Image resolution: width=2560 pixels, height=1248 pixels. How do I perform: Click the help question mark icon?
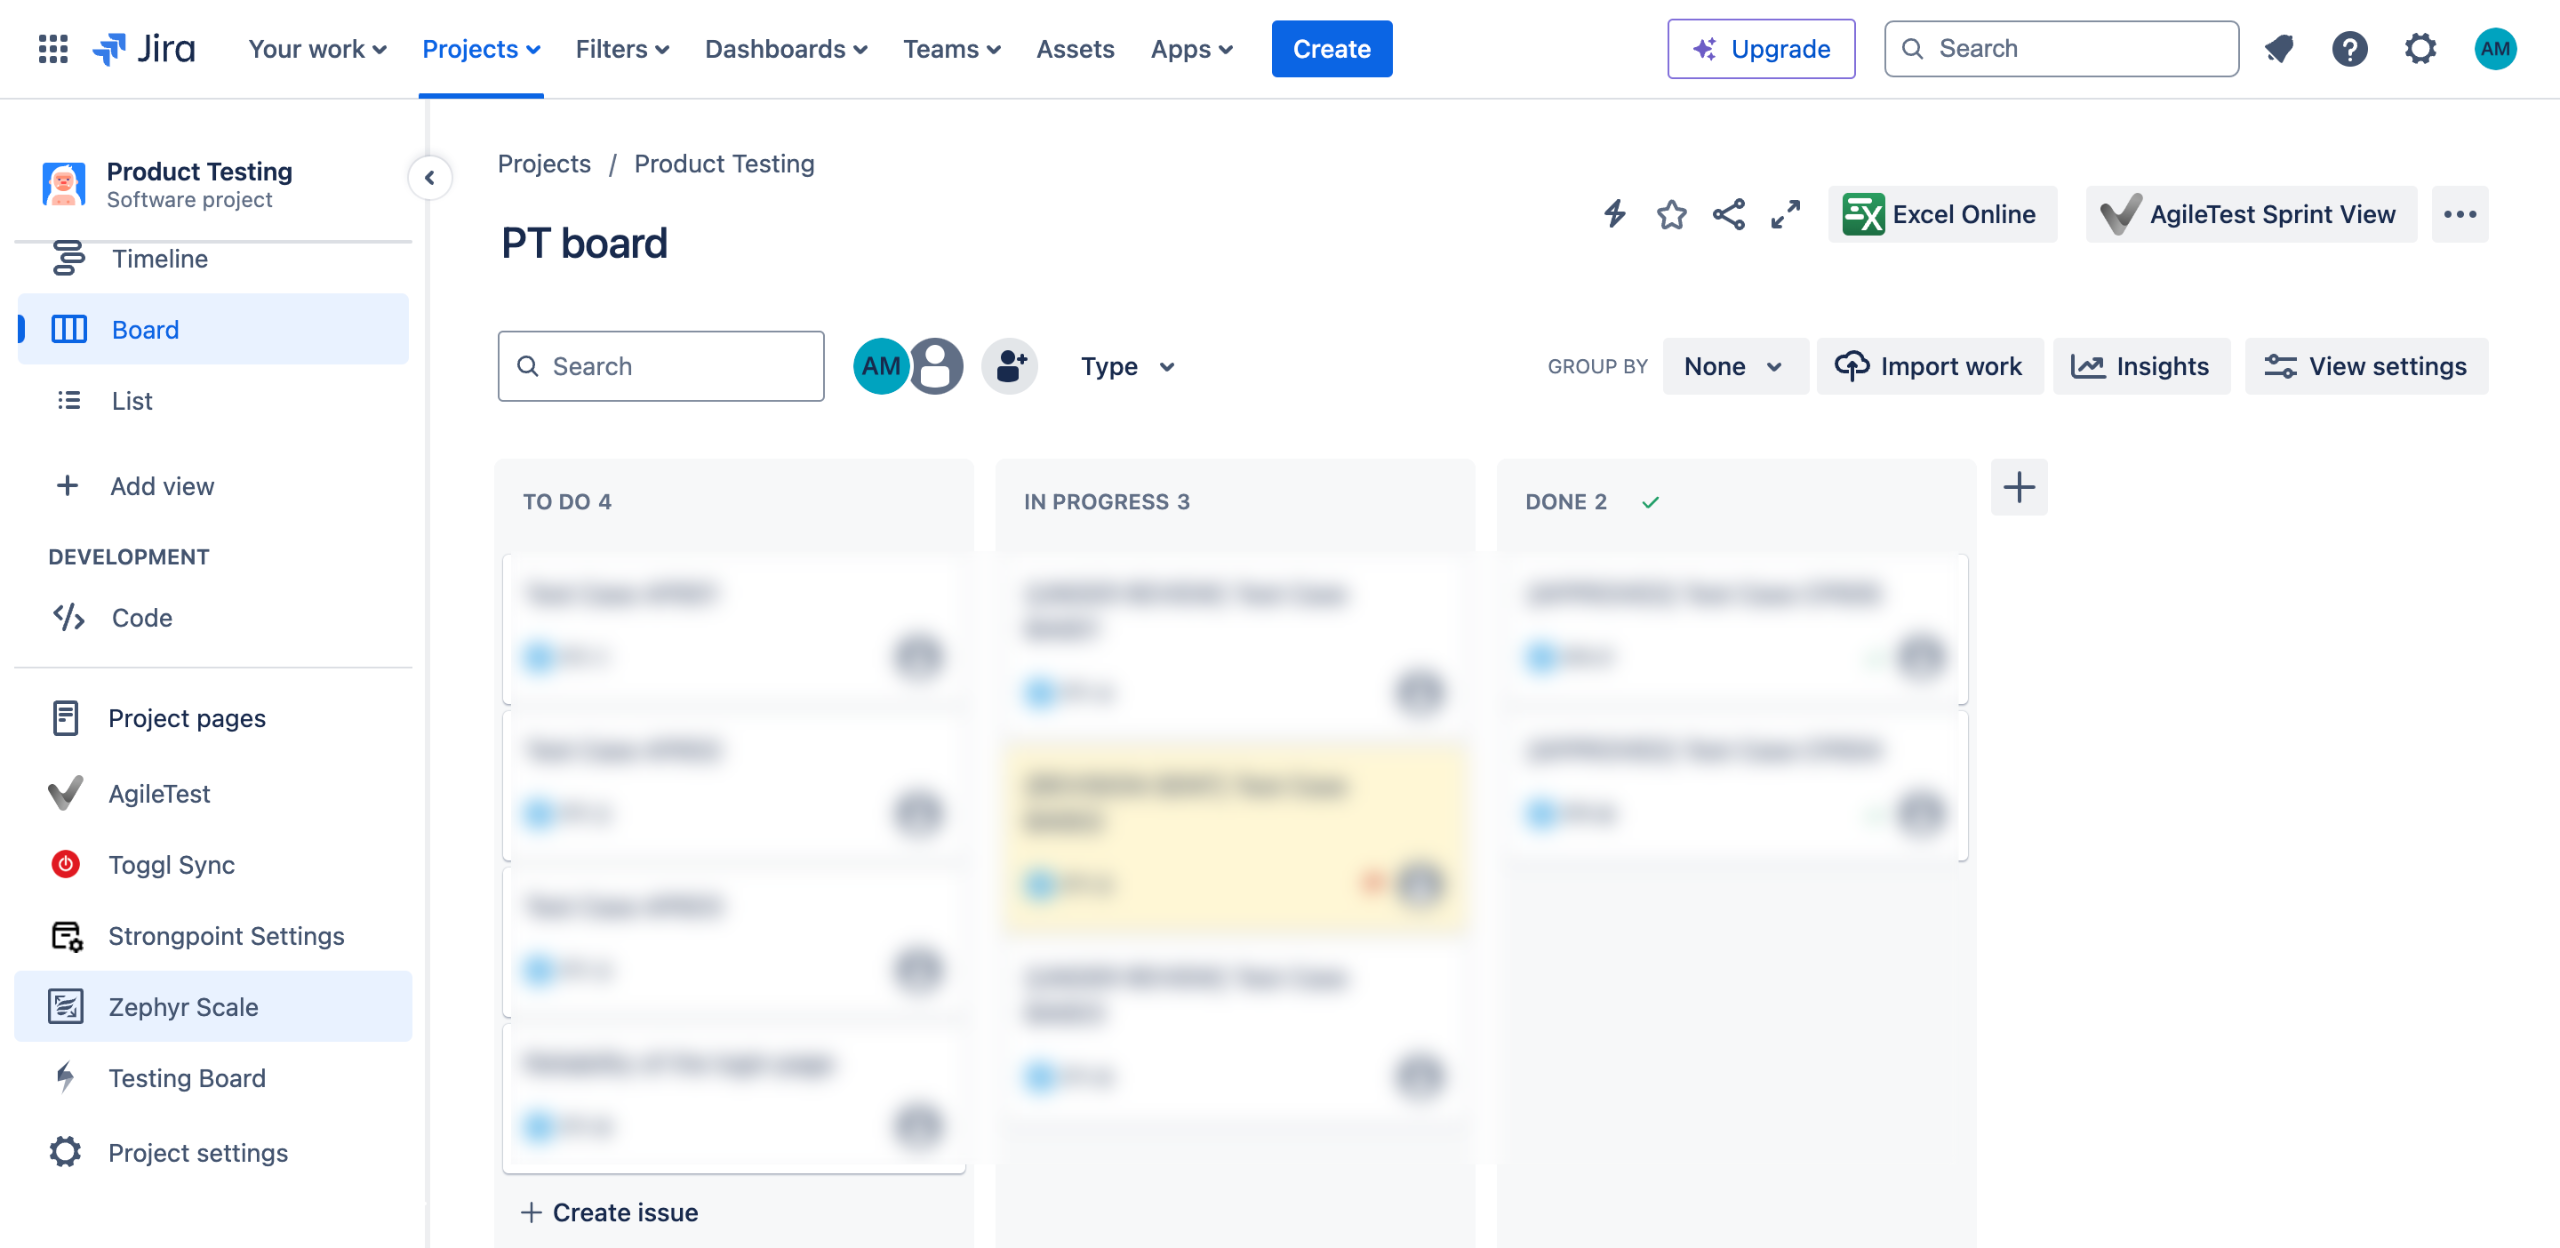click(2349, 49)
